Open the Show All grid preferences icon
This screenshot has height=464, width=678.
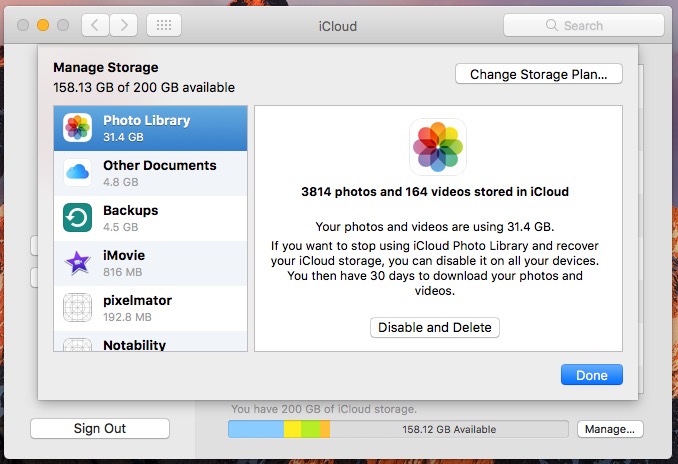point(164,25)
